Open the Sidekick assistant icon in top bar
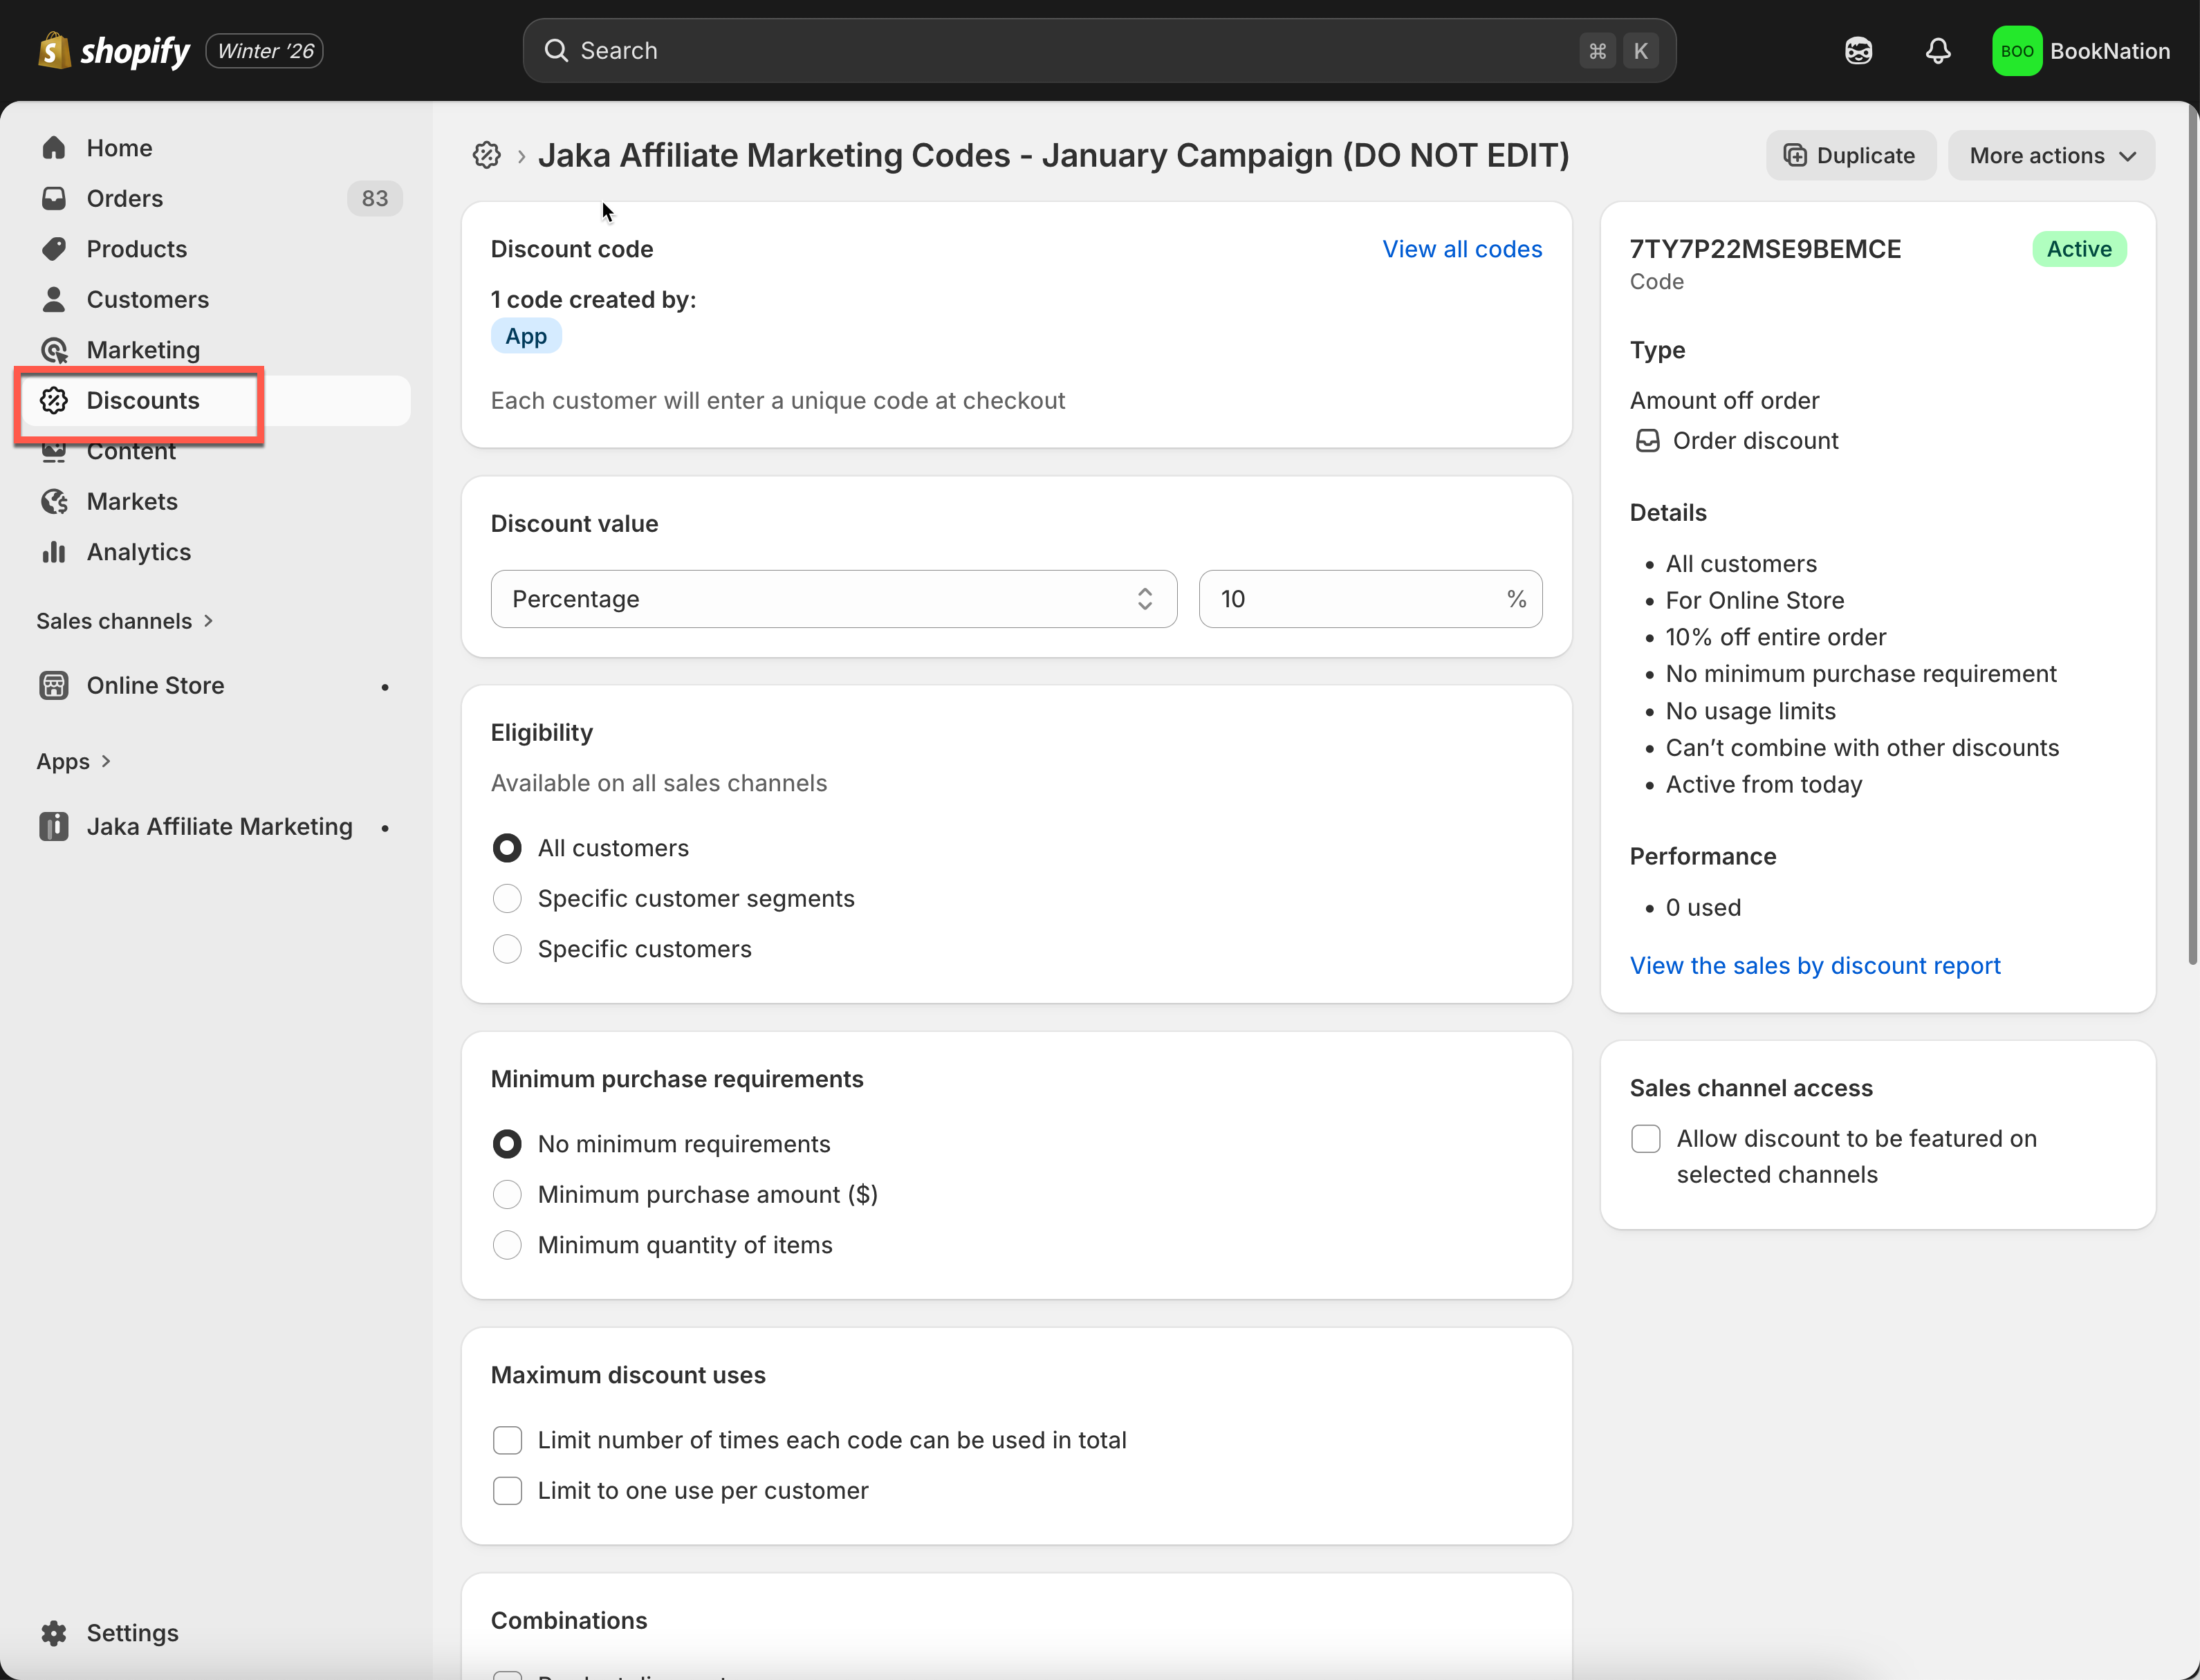The width and height of the screenshot is (2200, 1680). pos(1858,51)
